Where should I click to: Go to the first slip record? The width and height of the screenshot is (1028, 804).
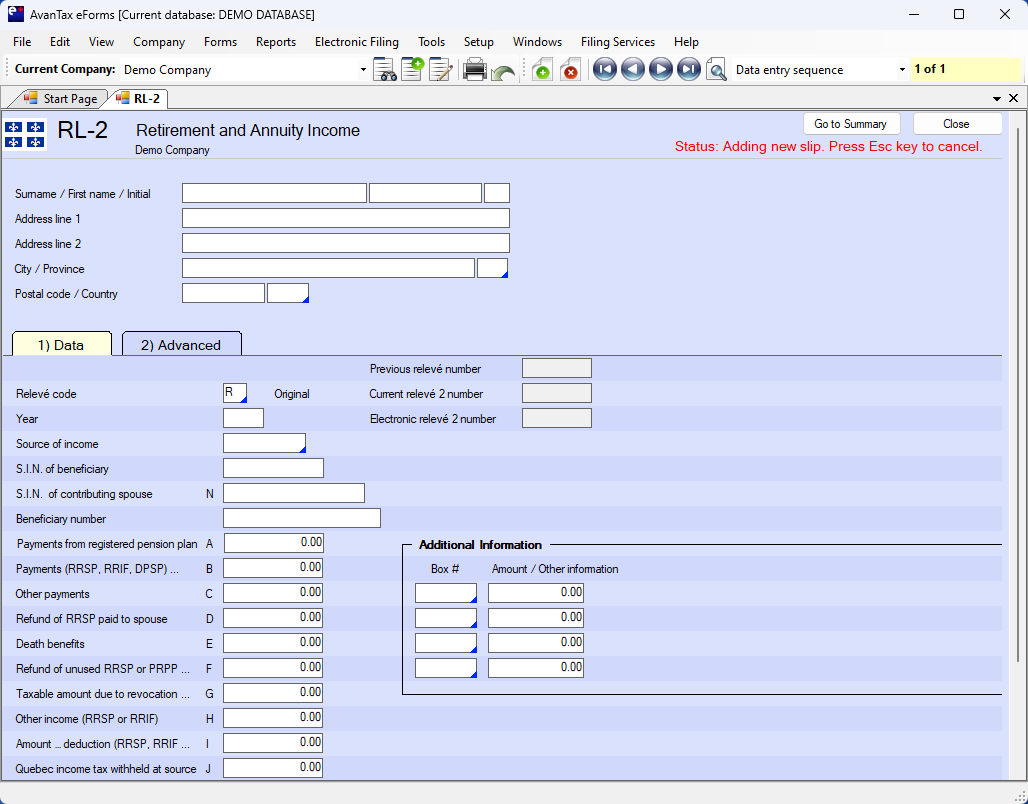coord(604,70)
